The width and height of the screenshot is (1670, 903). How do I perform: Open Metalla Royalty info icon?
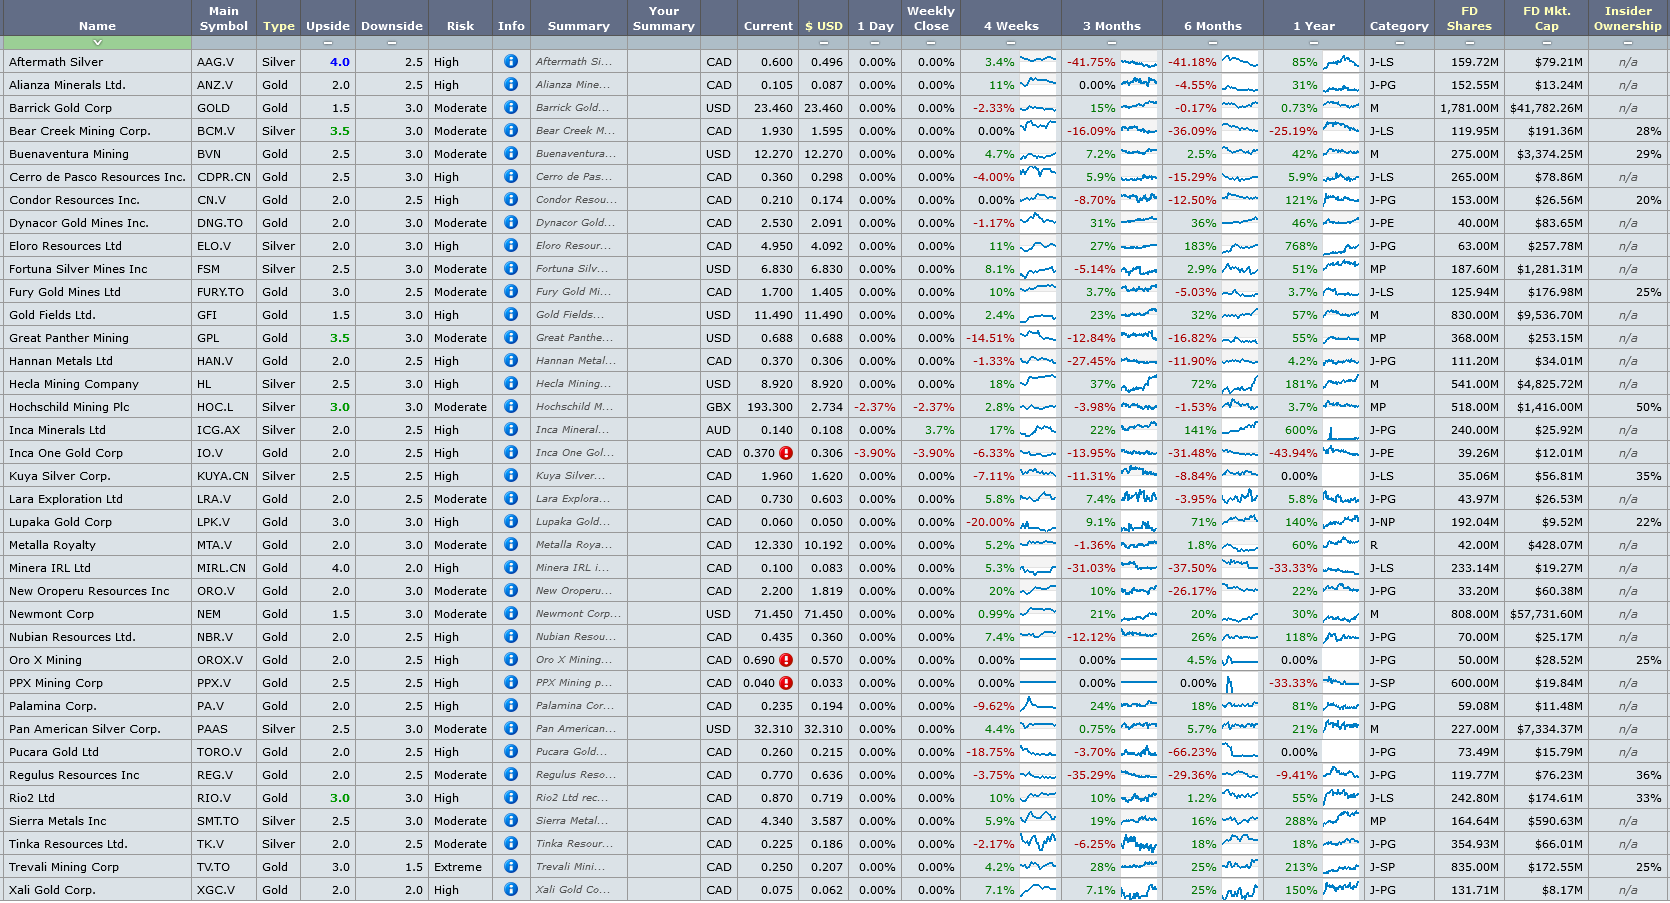(x=511, y=544)
